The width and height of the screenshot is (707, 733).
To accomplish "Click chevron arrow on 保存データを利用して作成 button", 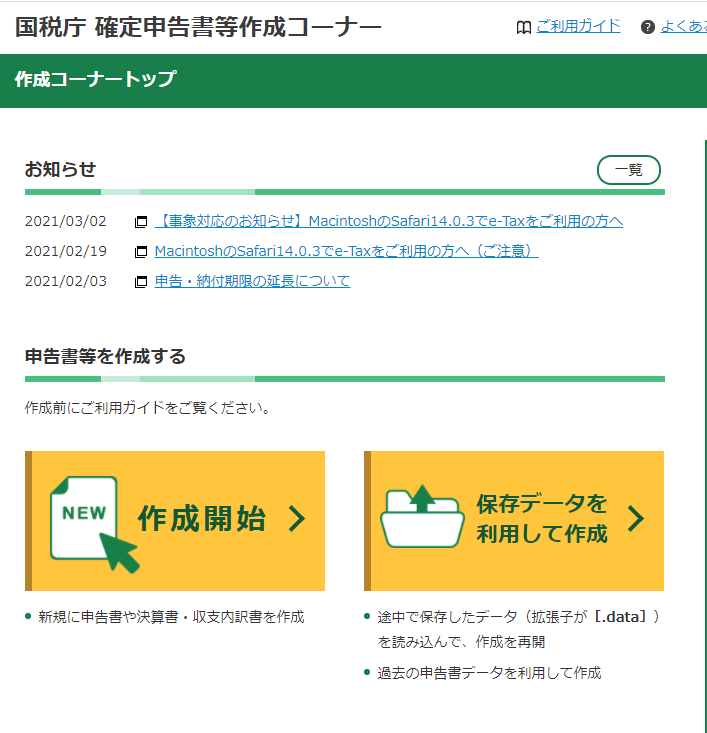I will [636, 518].
